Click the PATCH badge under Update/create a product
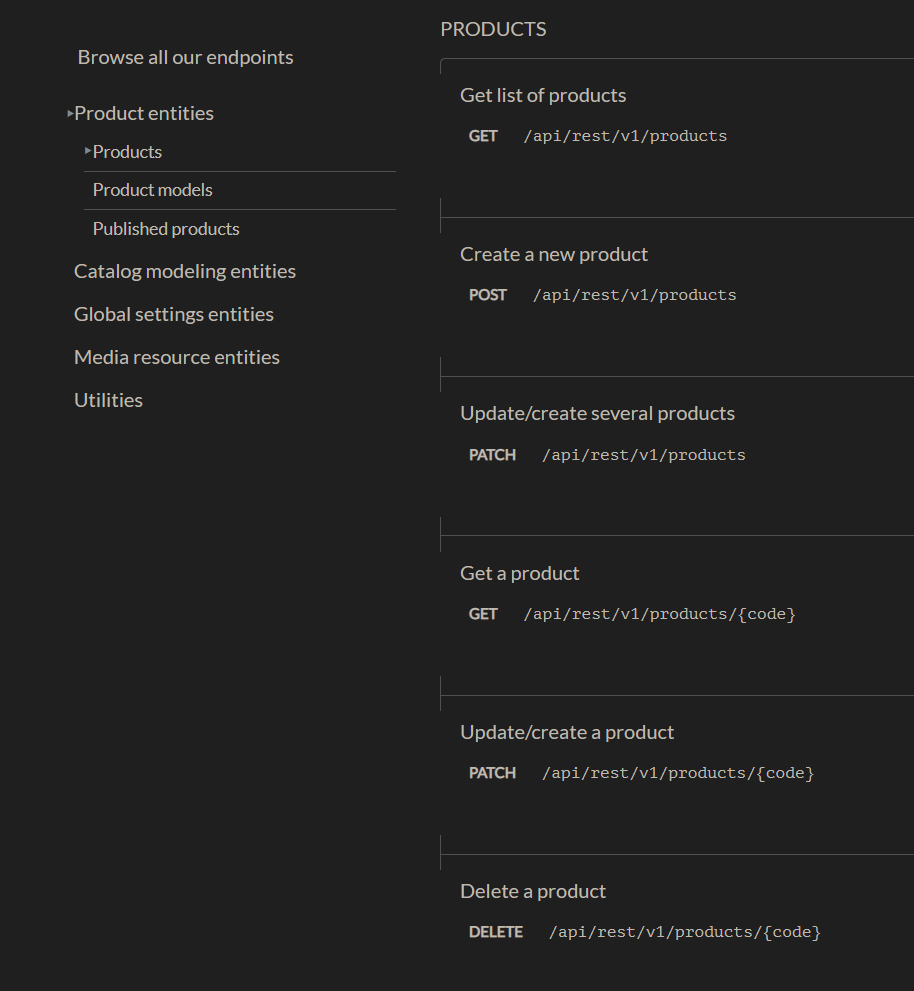 tap(492, 772)
